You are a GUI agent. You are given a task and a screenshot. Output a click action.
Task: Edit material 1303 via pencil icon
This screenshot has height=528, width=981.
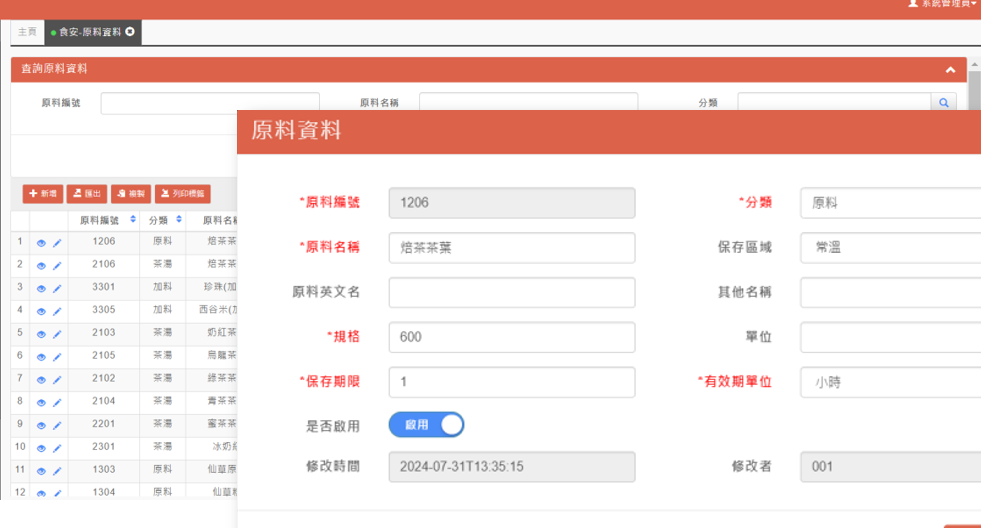pyautogui.click(x=57, y=471)
